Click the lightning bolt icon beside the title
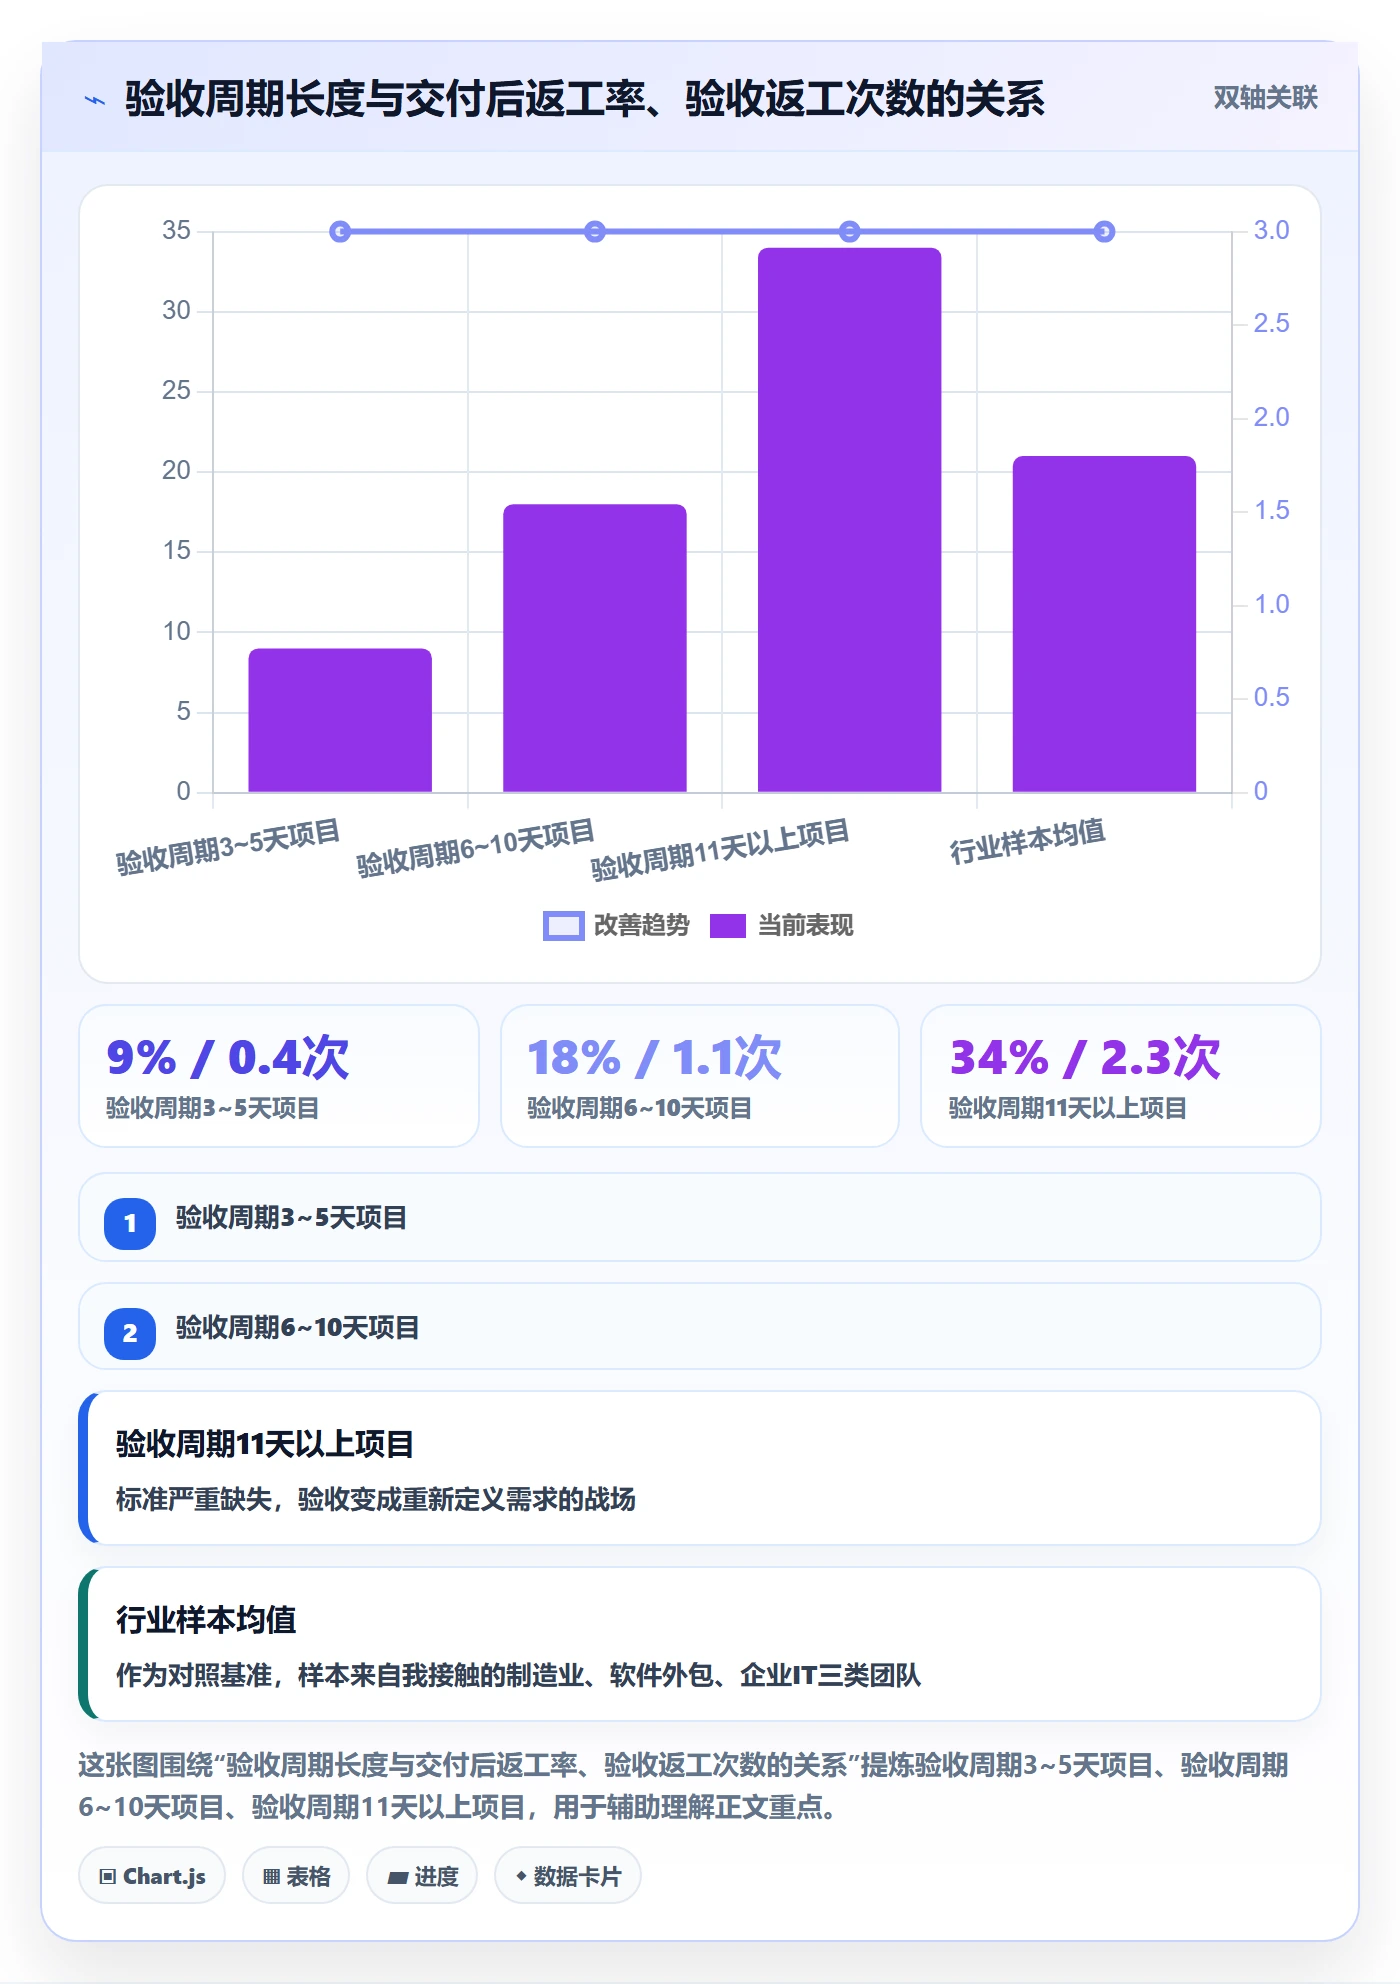This screenshot has width=1400, height=1984. (95, 100)
